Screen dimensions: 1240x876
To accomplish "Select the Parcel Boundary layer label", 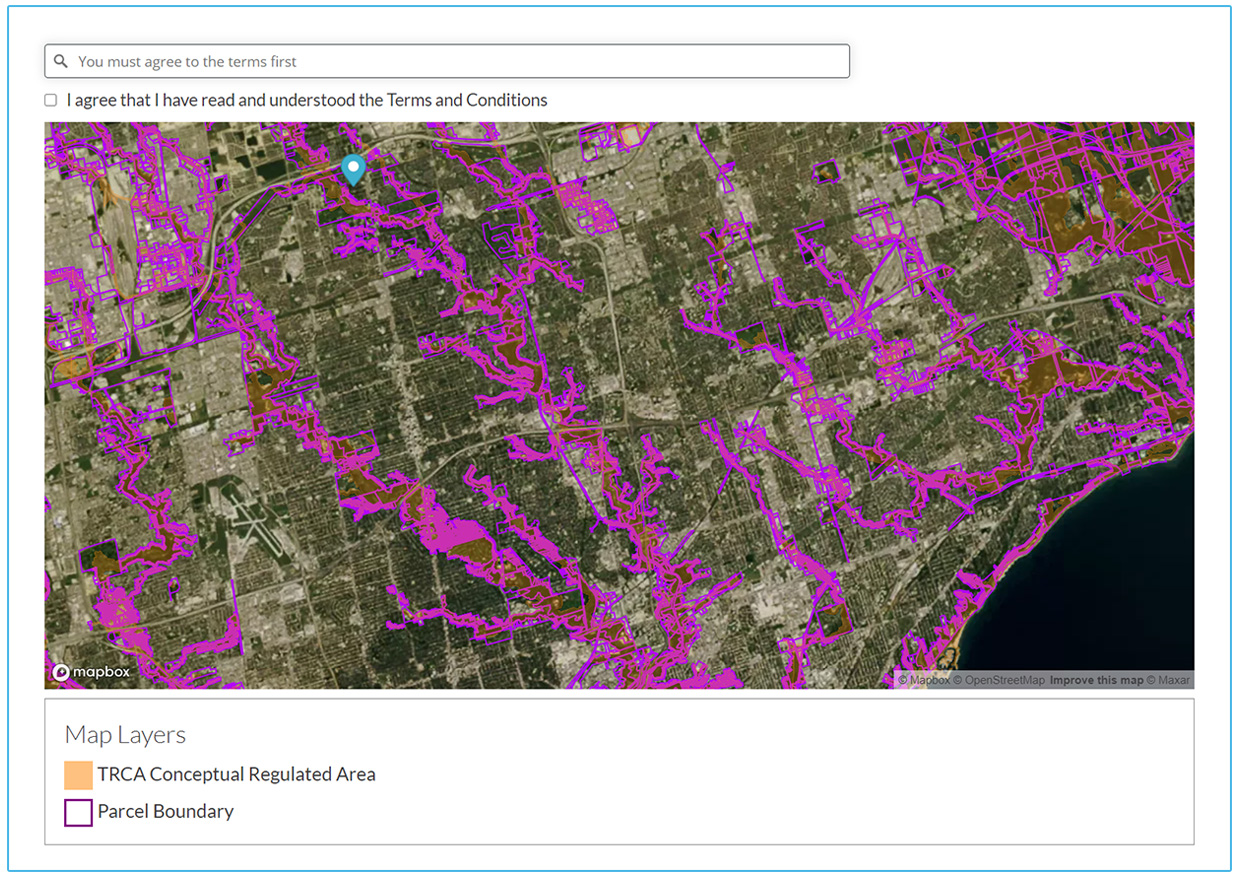I will point(165,811).
